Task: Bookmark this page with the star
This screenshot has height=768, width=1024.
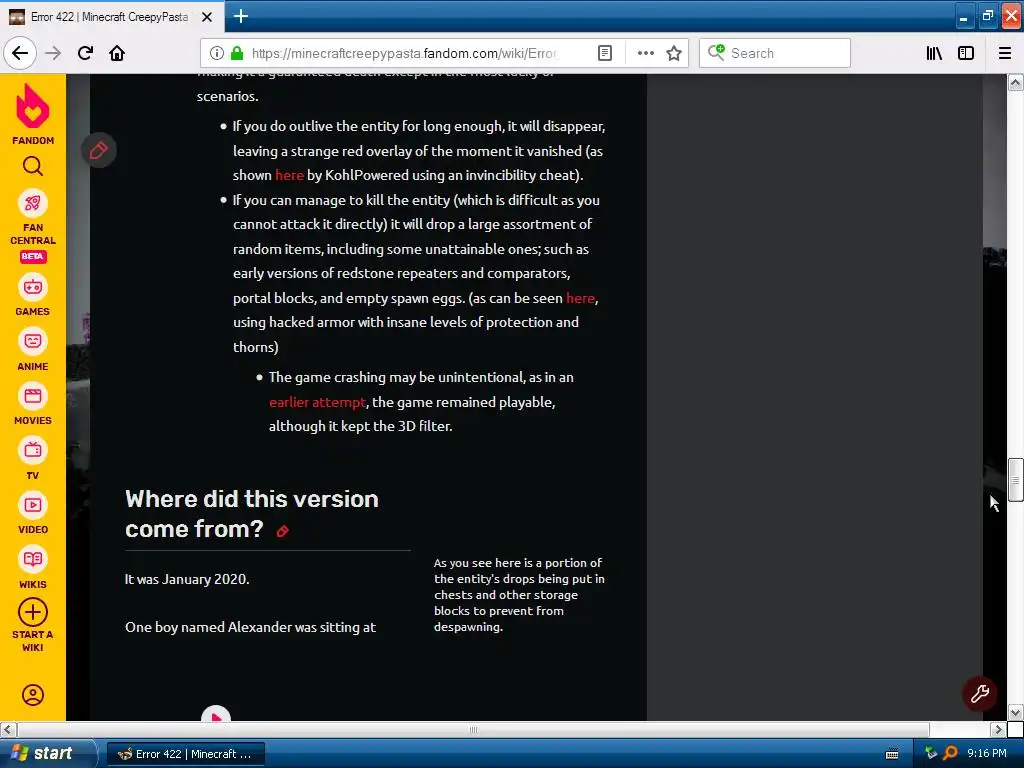Action: (674, 53)
